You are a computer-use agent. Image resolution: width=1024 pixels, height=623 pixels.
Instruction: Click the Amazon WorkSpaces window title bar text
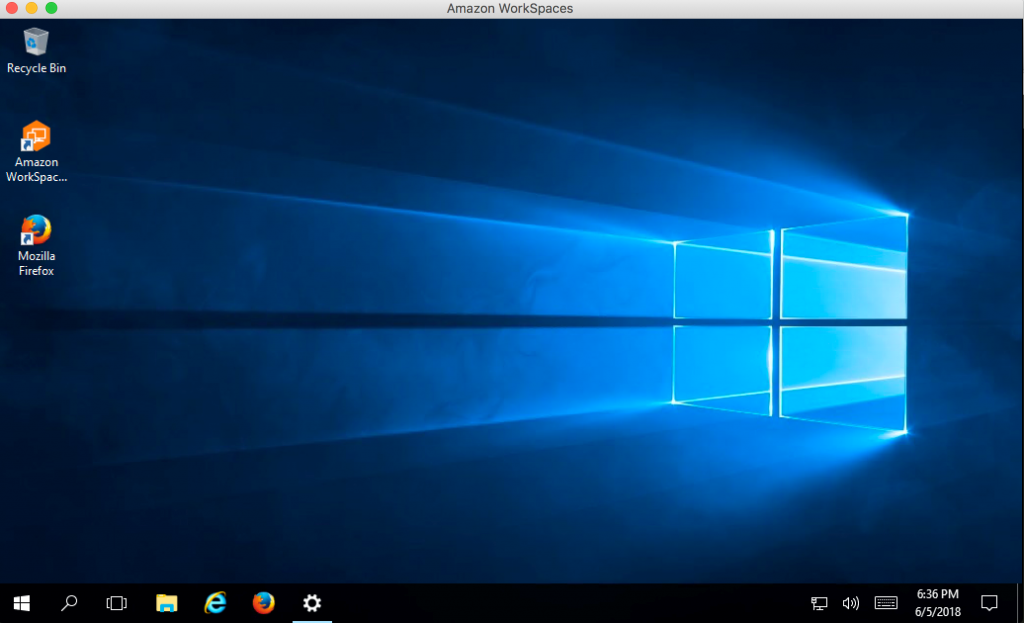(510, 8)
